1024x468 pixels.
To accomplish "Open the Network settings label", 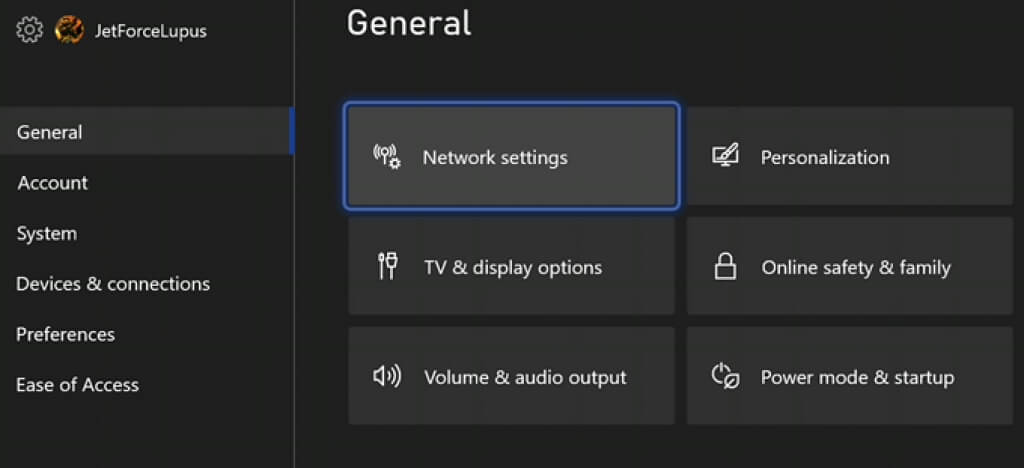I will [495, 157].
